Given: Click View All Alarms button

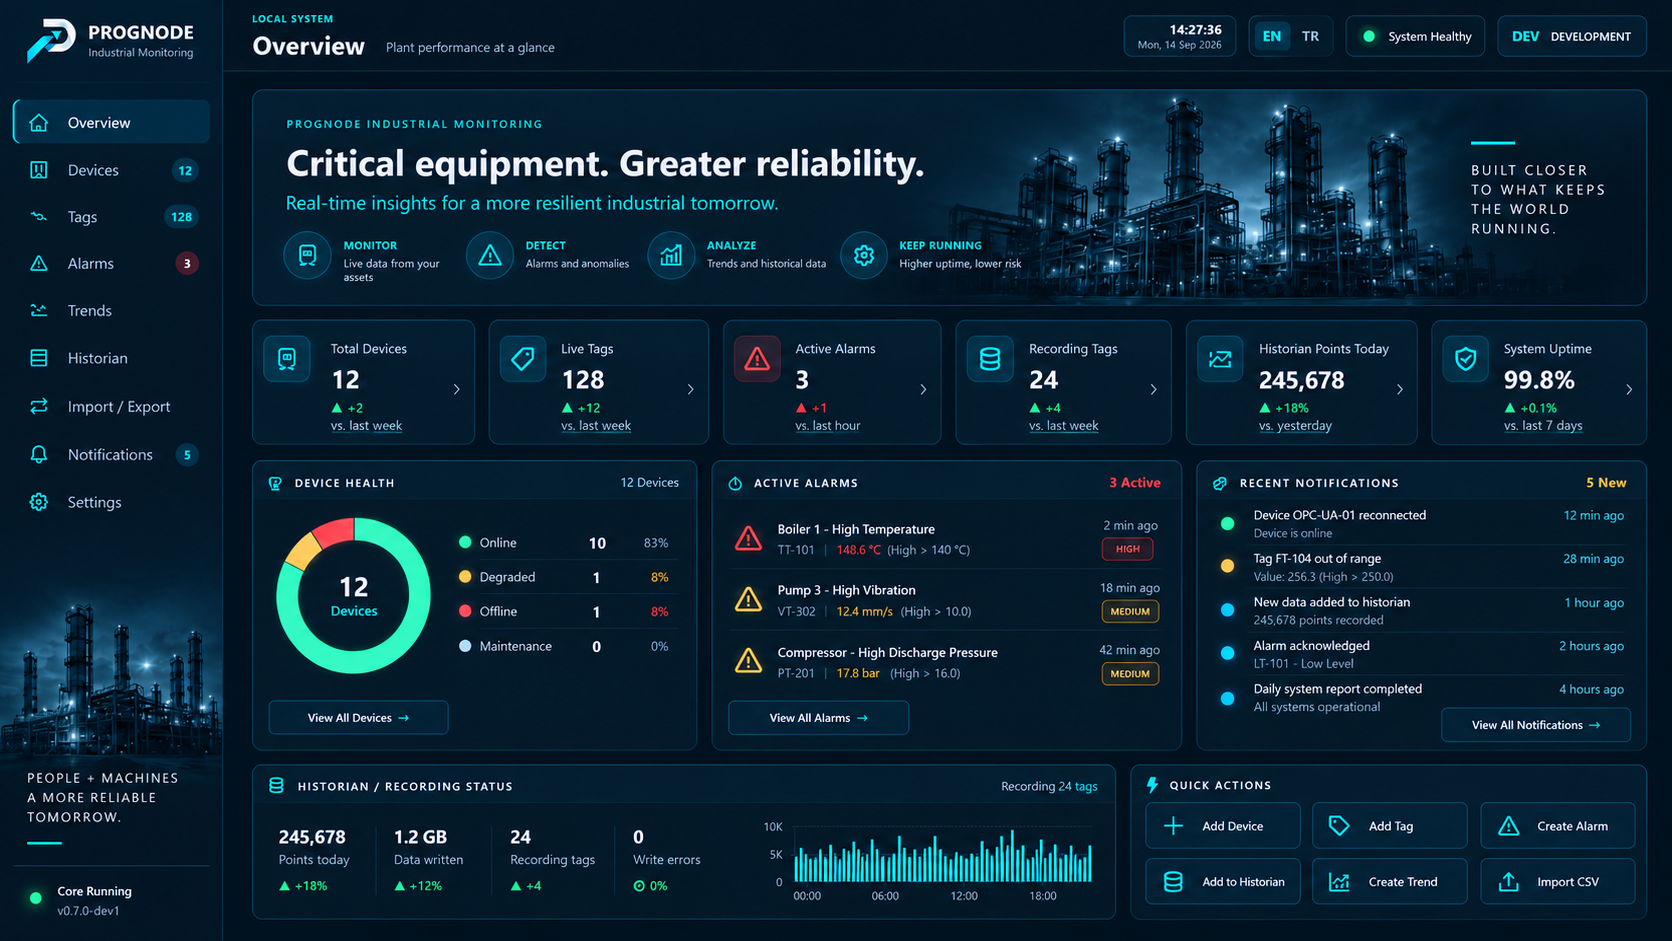Looking at the screenshot, I should coord(818,718).
